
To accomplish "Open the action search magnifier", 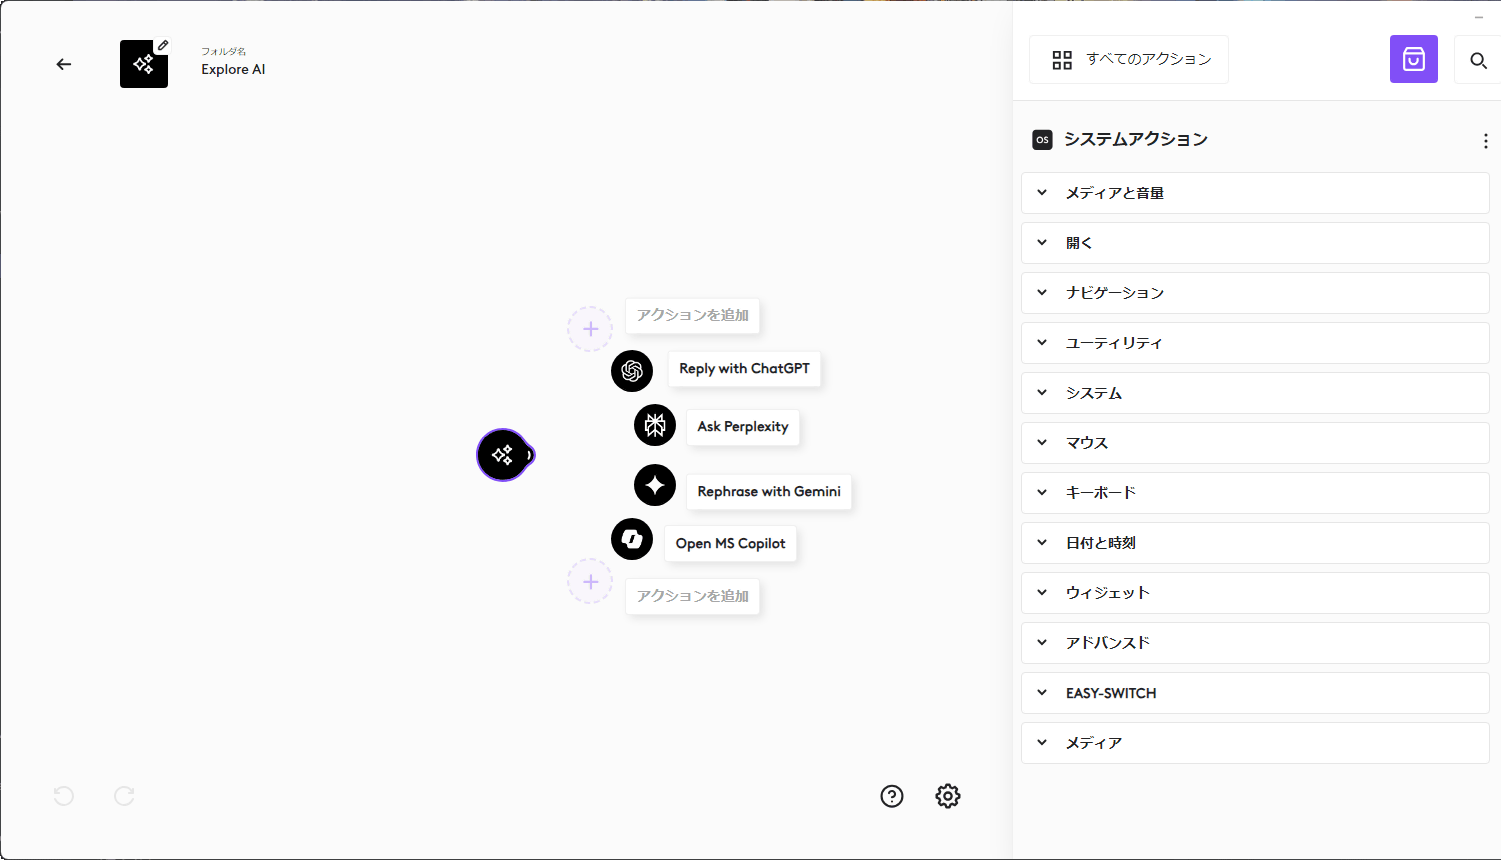I will [1478, 60].
